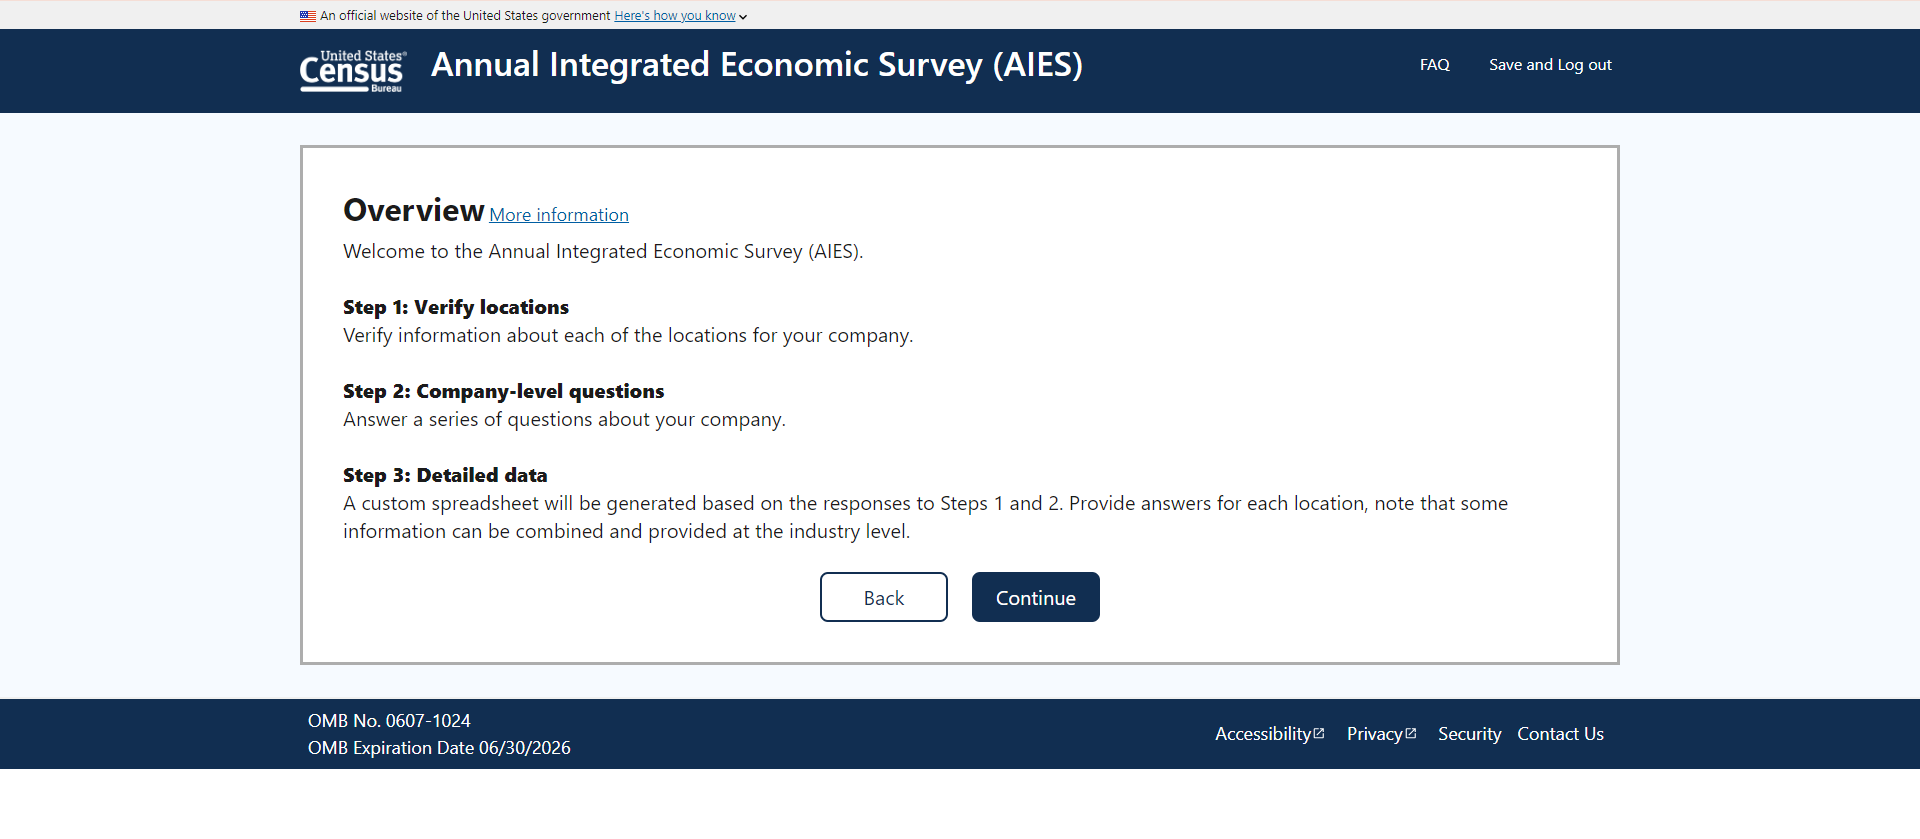This screenshot has width=1920, height=839.
Task: Click the US flag icon in banner
Action: click(x=308, y=16)
